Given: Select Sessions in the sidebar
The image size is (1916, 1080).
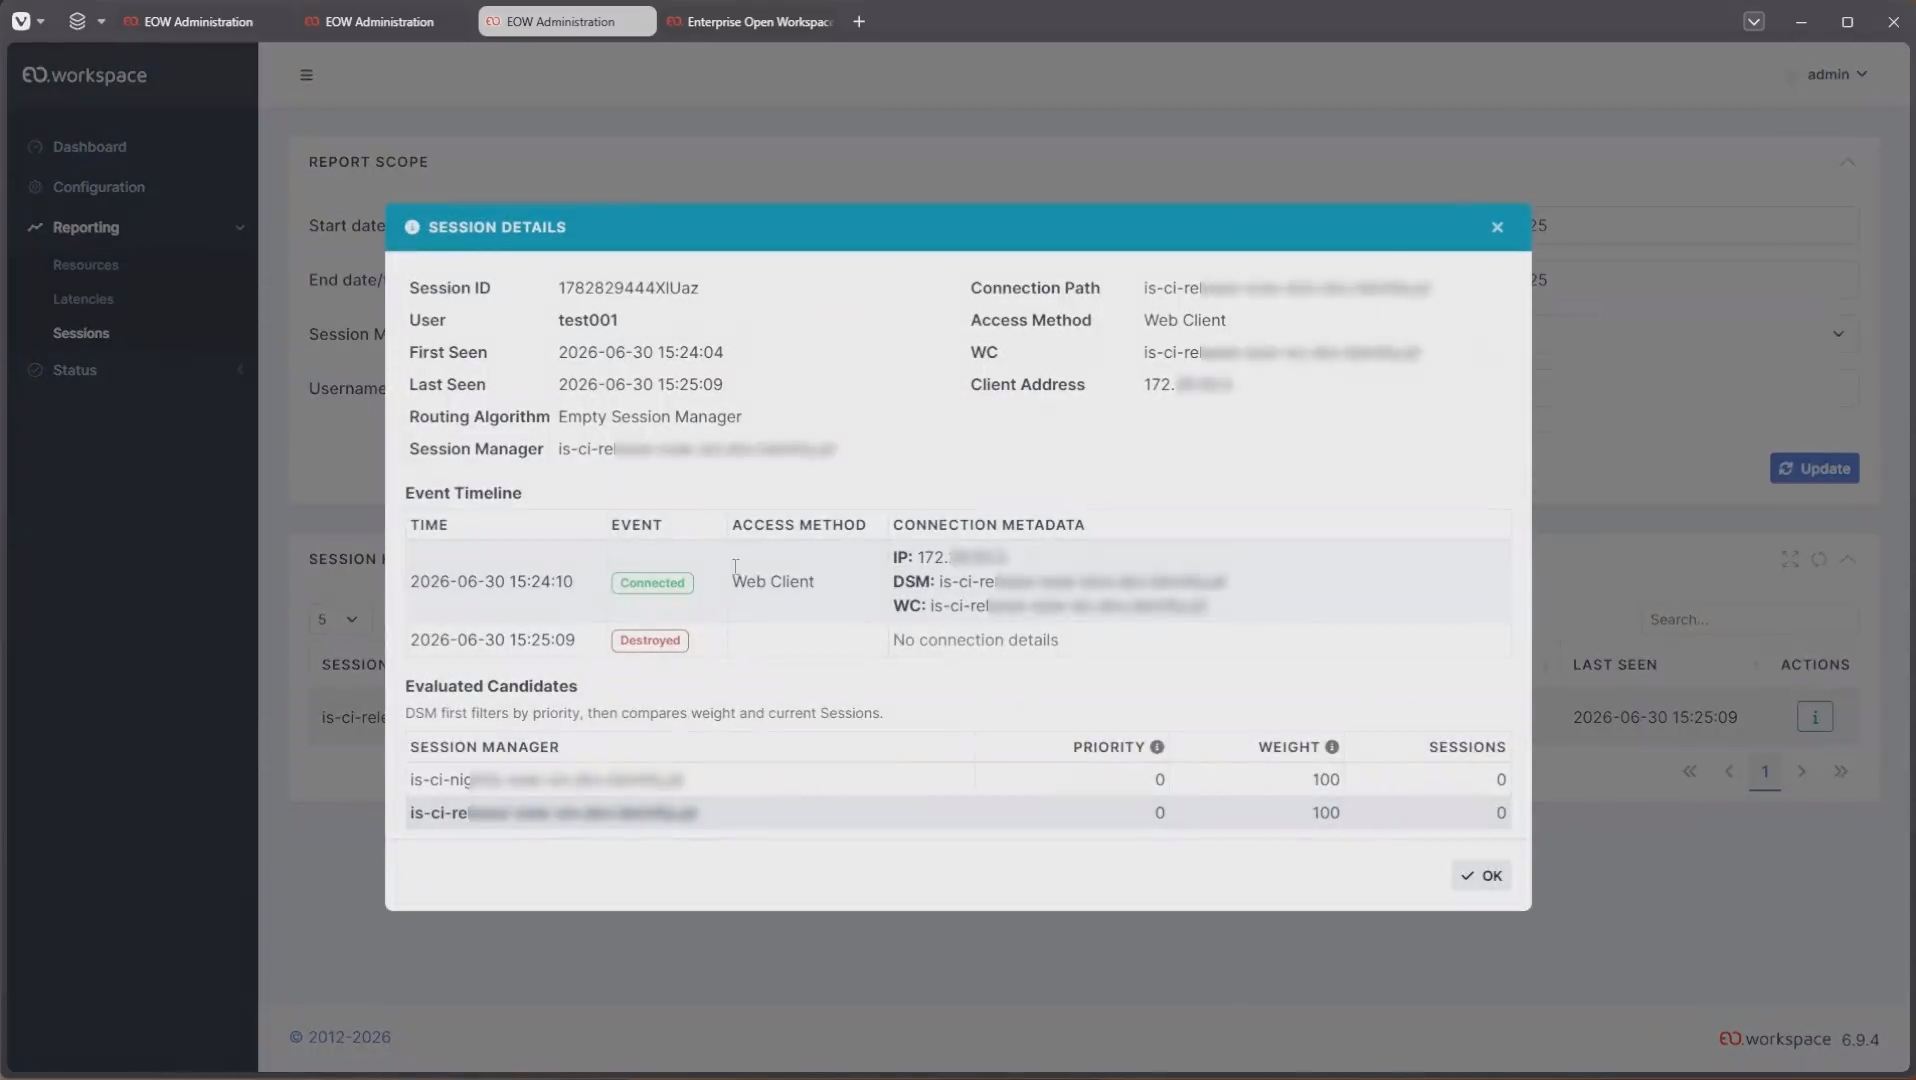Looking at the screenshot, I should click(81, 333).
